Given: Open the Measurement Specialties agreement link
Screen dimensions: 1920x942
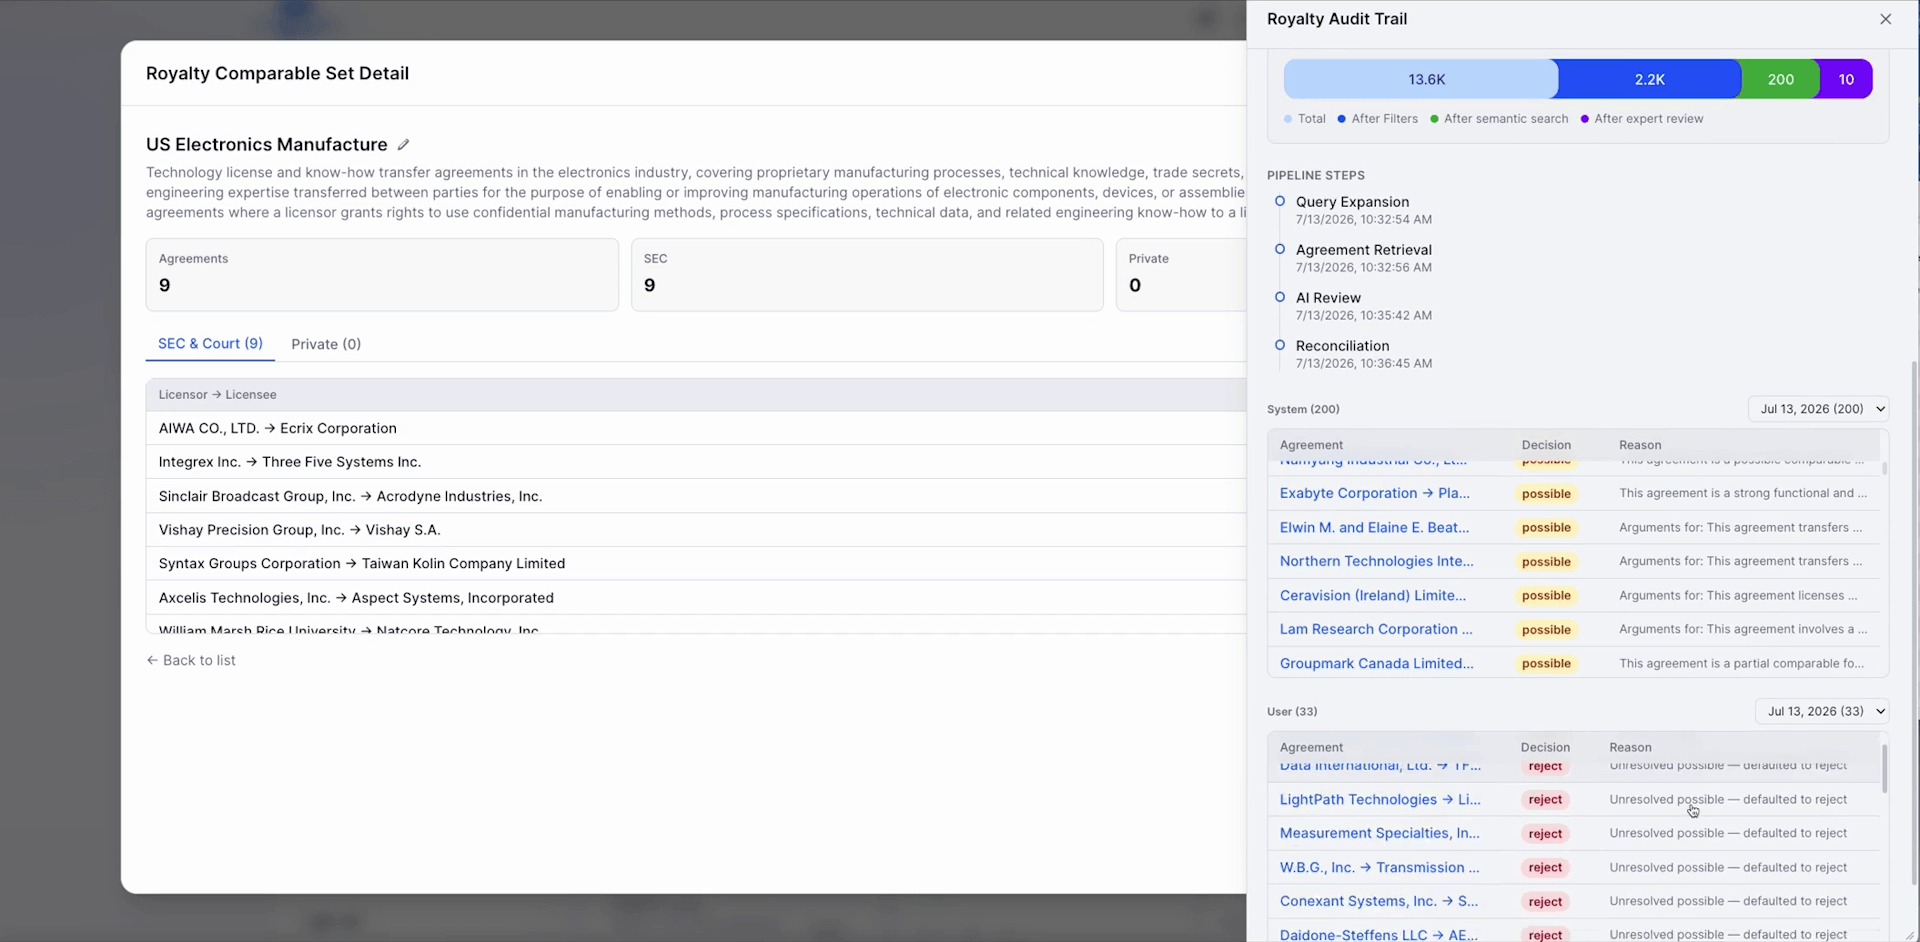Looking at the screenshot, I should pos(1379,833).
